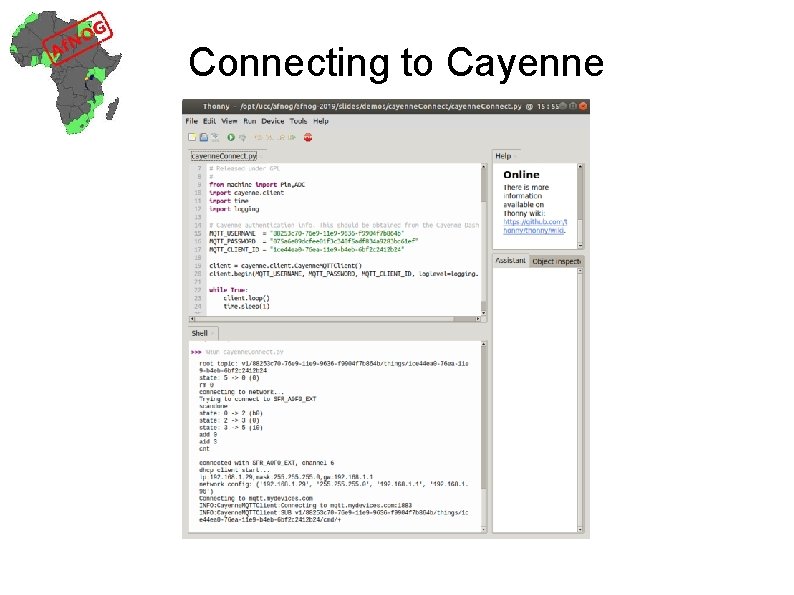The image size is (794, 595).
Task: Open the Device menu
Action: tap(272, 121)
